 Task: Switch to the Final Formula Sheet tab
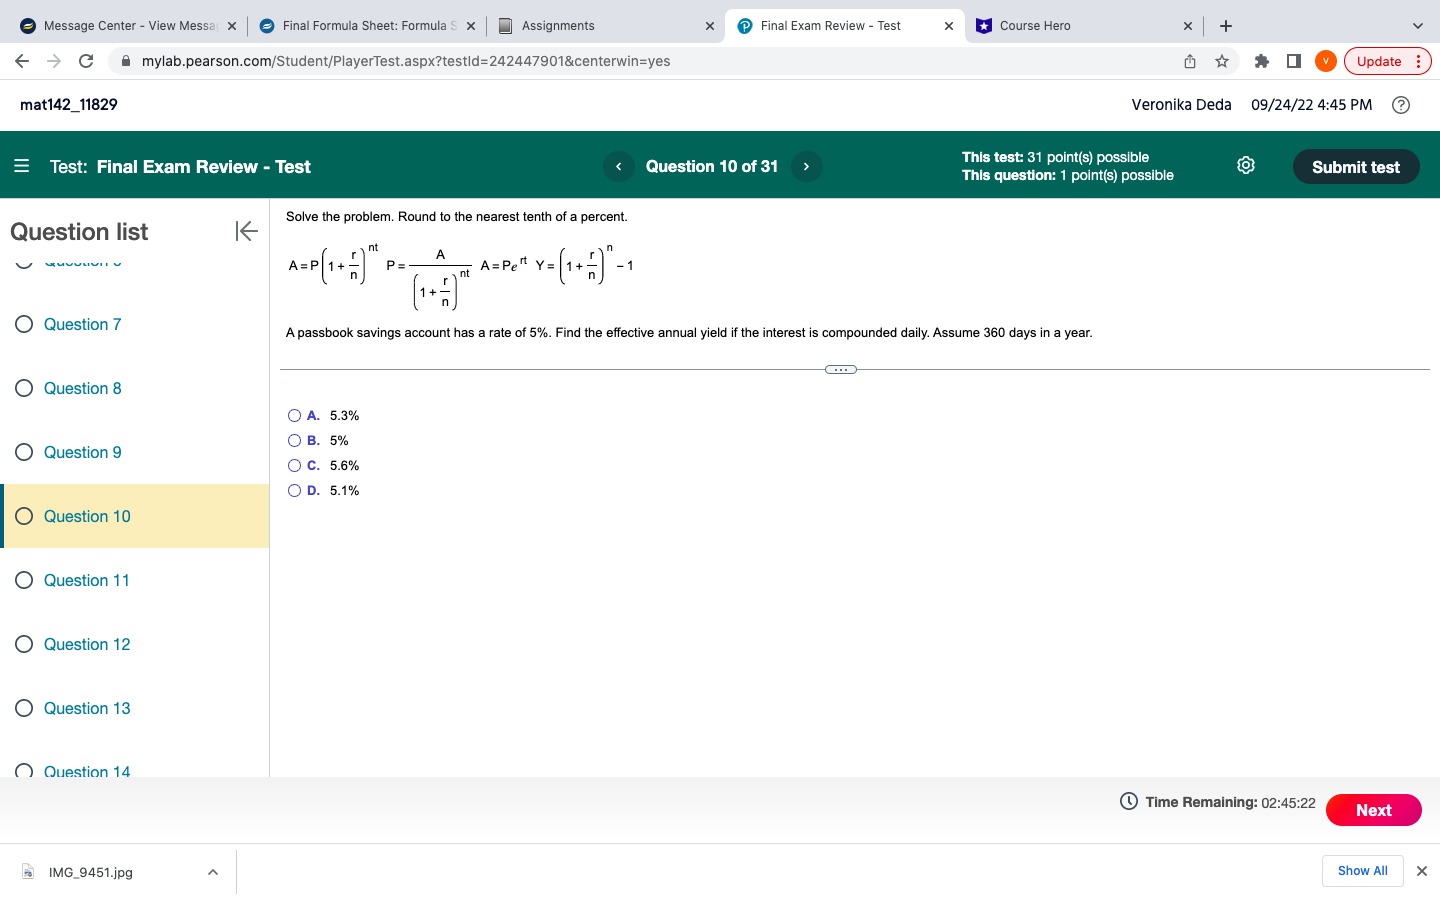[368, 26]
